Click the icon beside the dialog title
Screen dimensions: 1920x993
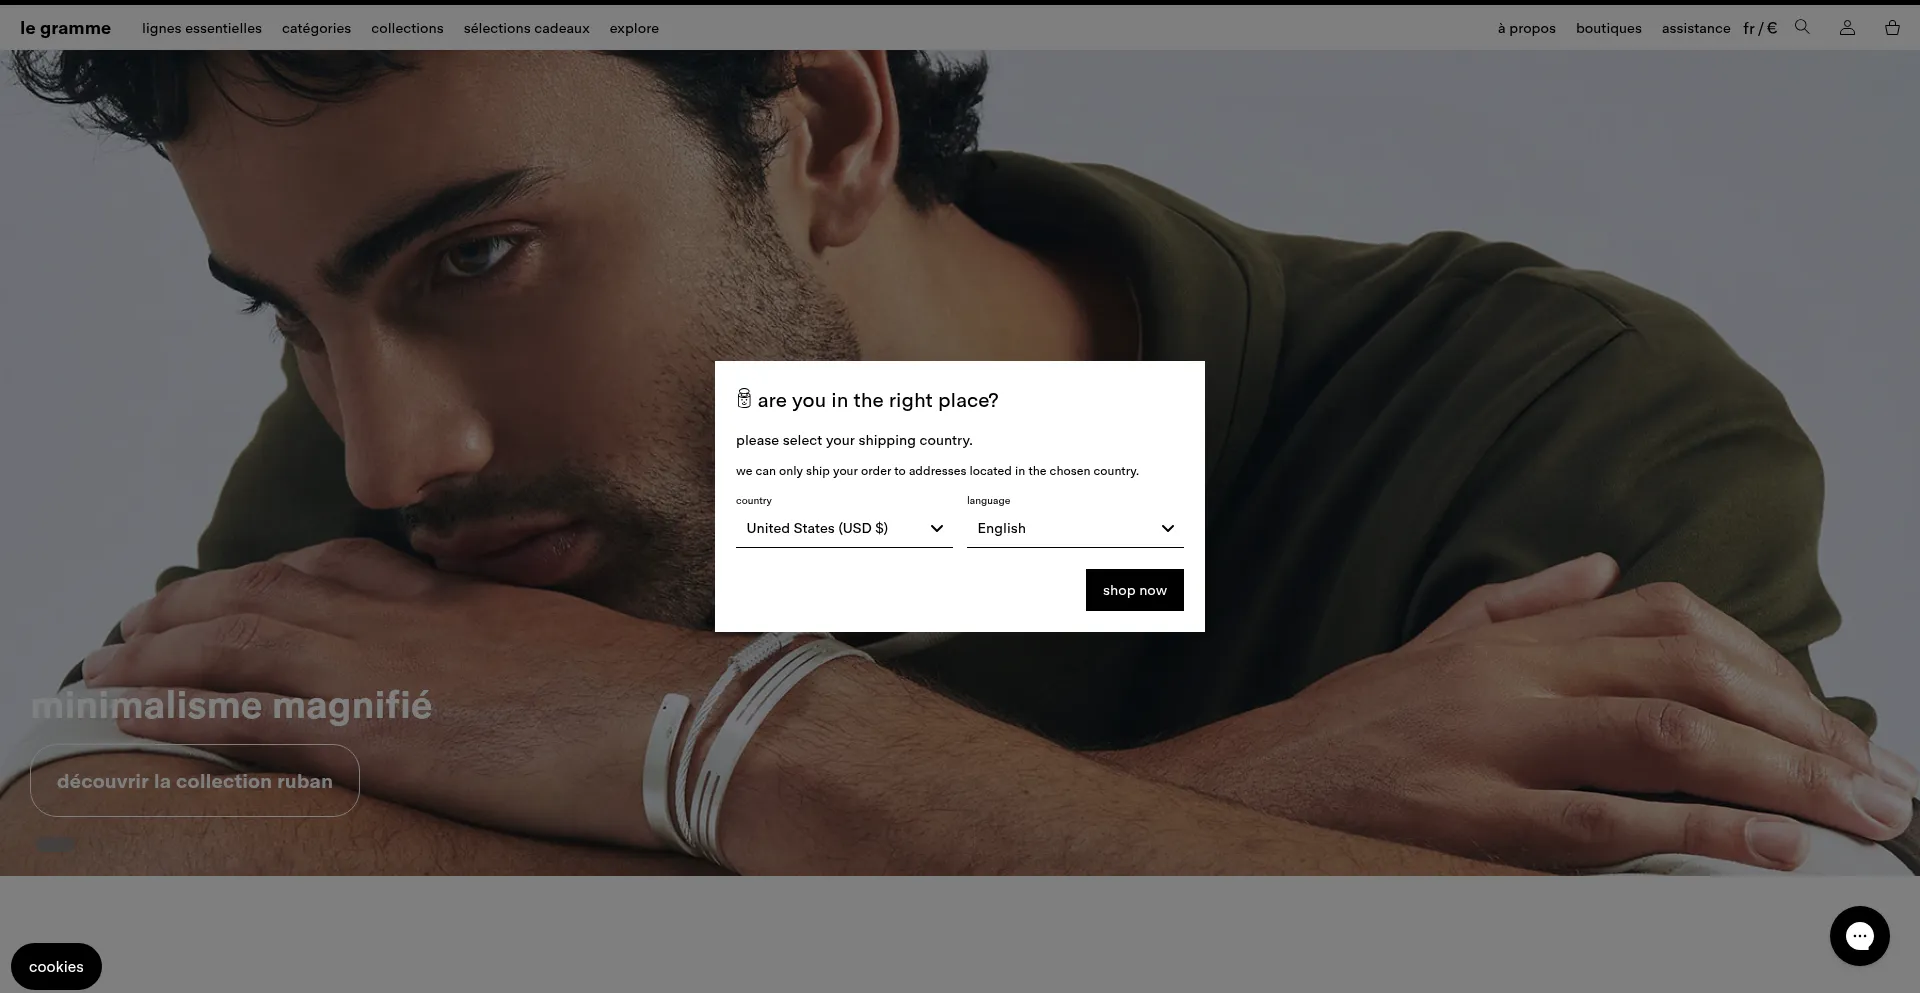click(x=744, y=399)
